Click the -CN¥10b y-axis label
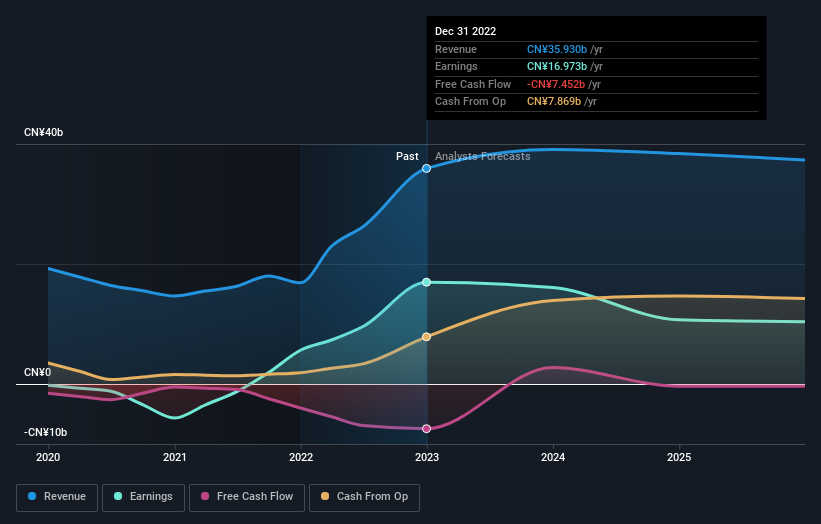This screenshot has height=524, width=821. [x=46, y=432]
